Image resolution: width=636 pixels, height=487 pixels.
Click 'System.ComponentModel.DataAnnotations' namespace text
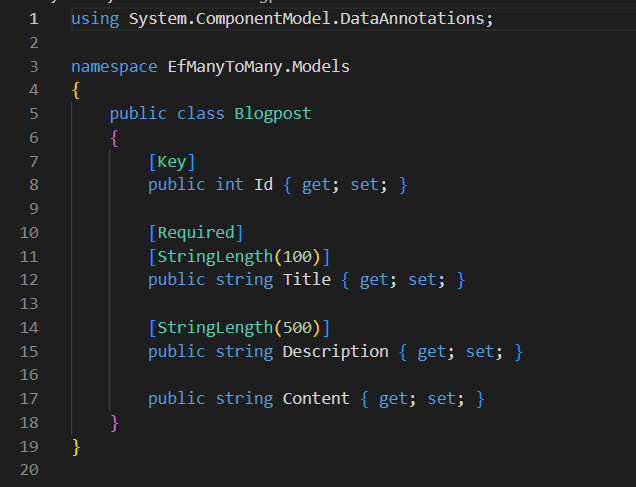pyautogui.click(x=306, y=19)
